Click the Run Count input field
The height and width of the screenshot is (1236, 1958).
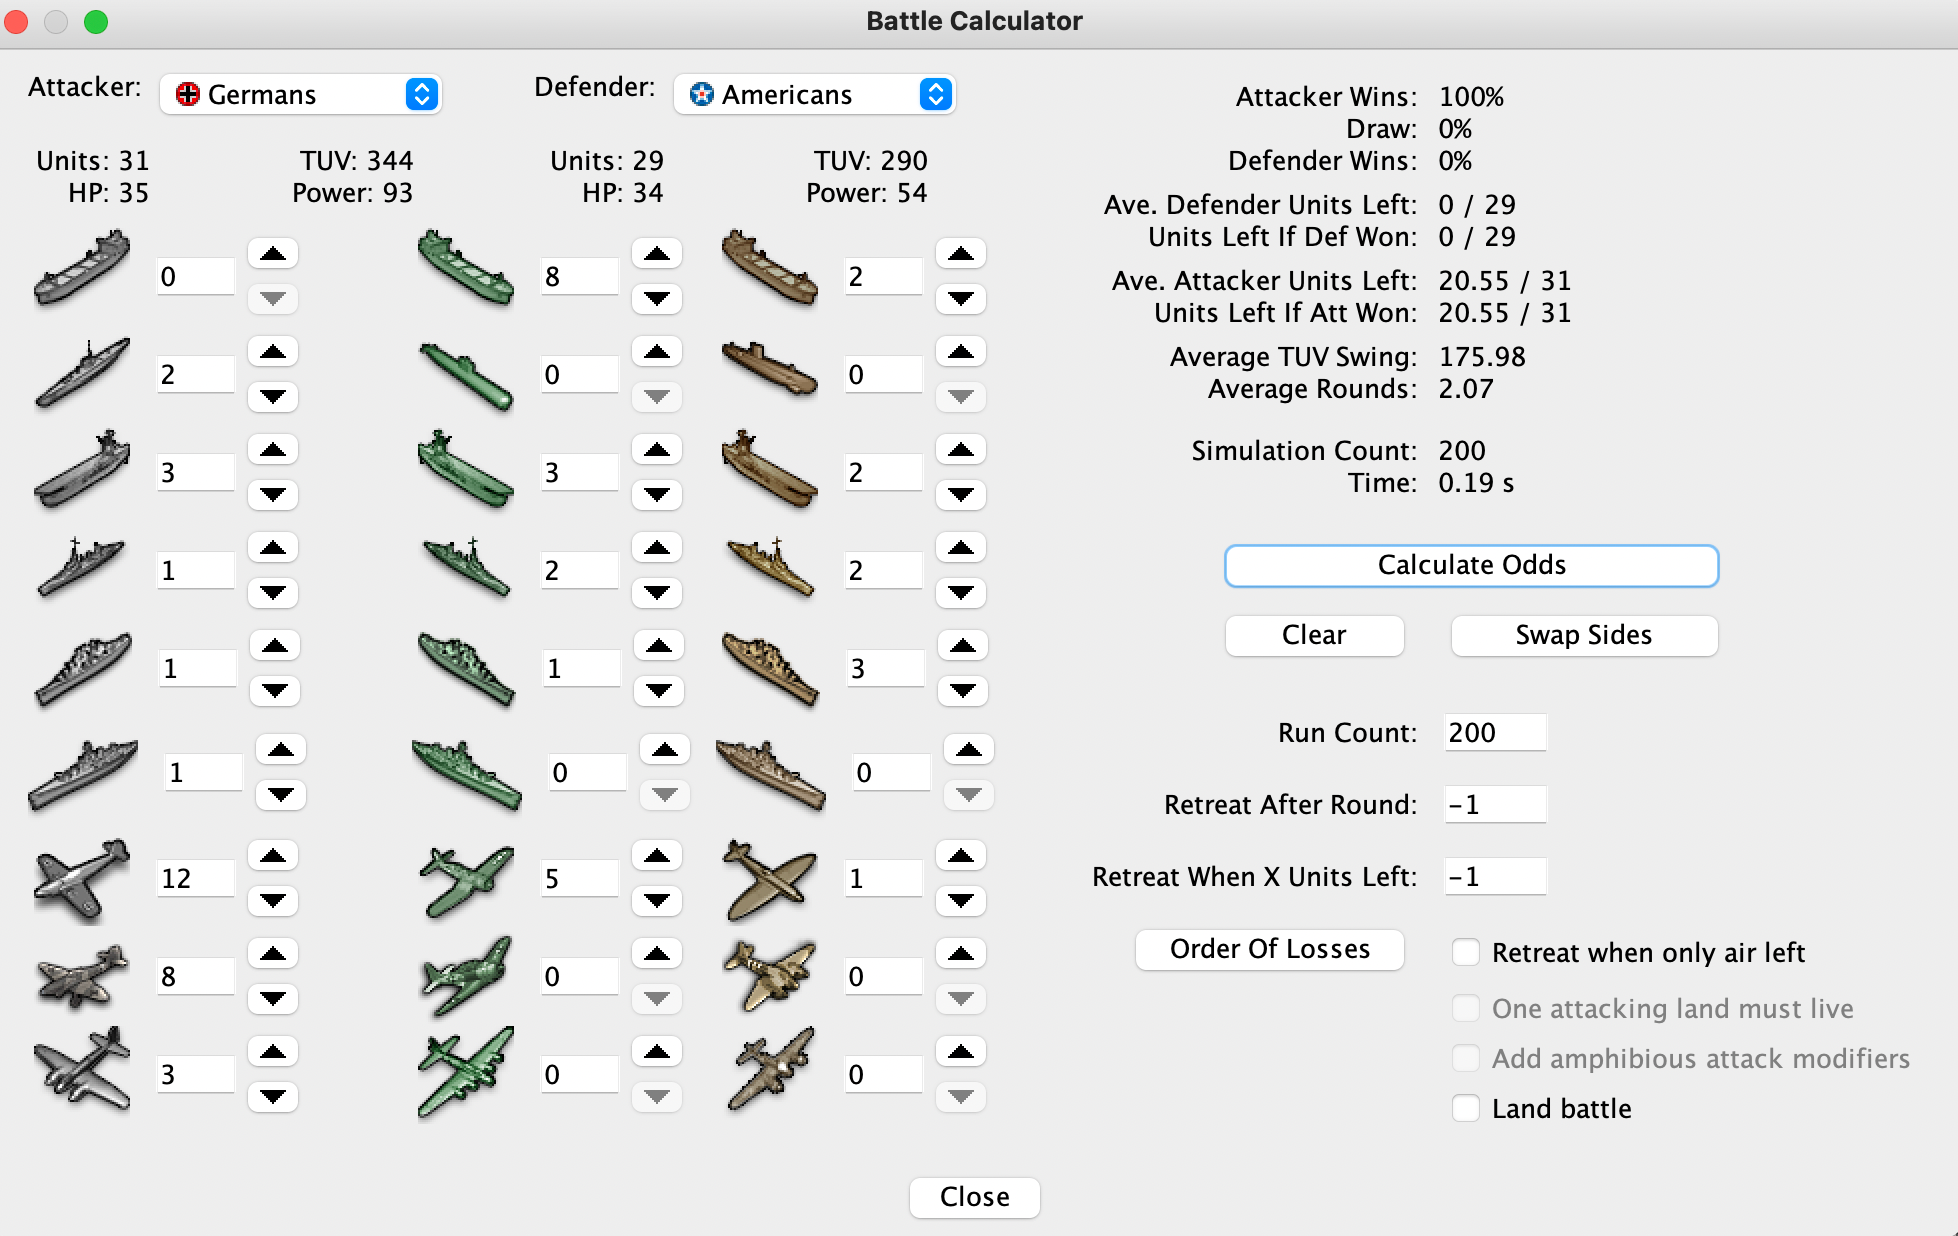tap(1495, 732)
